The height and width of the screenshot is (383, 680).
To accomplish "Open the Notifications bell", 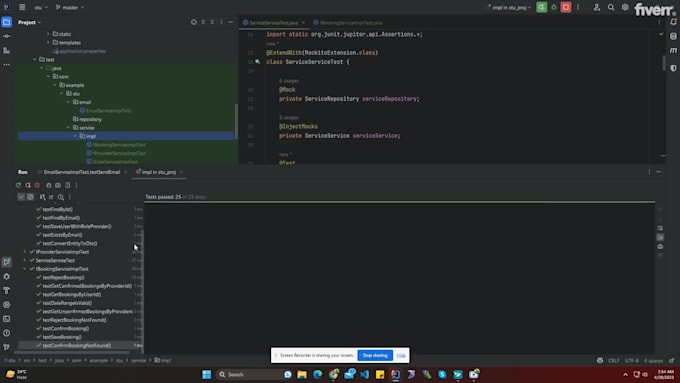I will 673,22.
